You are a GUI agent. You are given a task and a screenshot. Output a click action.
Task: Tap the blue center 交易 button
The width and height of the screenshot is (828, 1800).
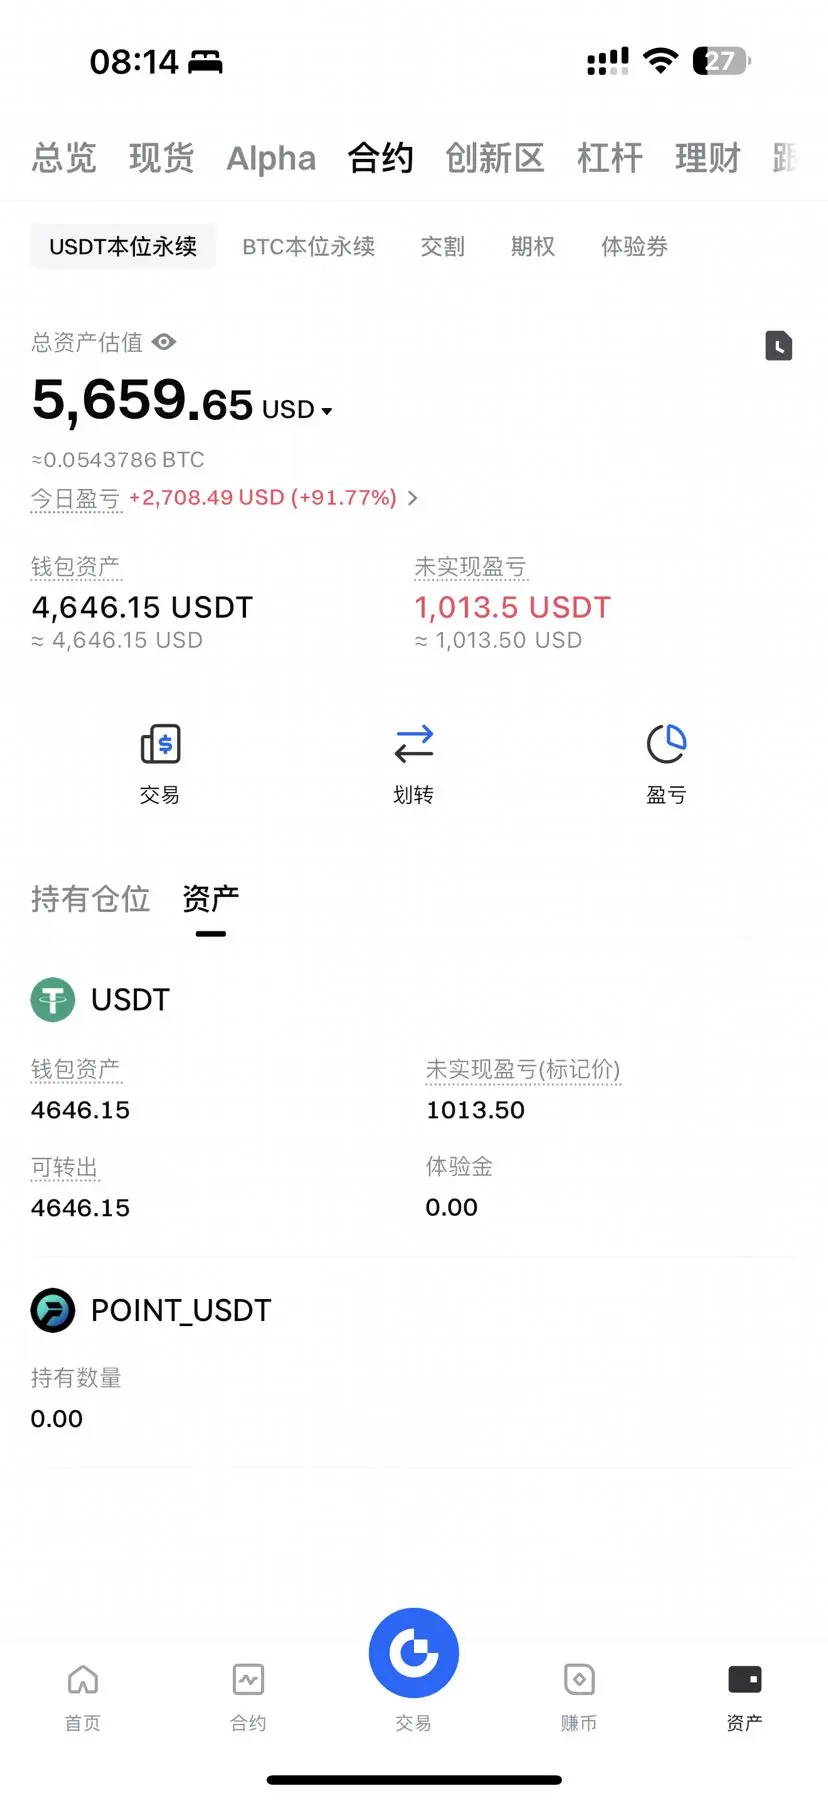pyautogui.click(x=414, y=1653)
